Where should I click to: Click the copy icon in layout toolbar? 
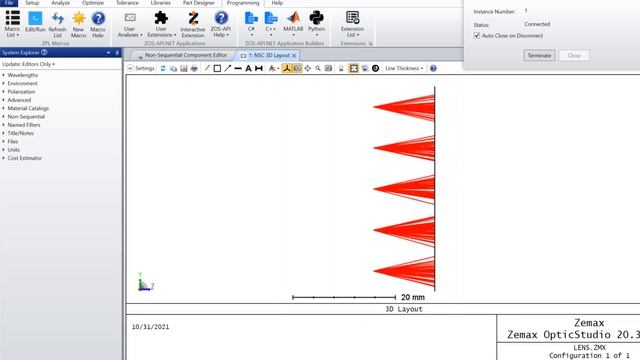[x=173, y=68]
